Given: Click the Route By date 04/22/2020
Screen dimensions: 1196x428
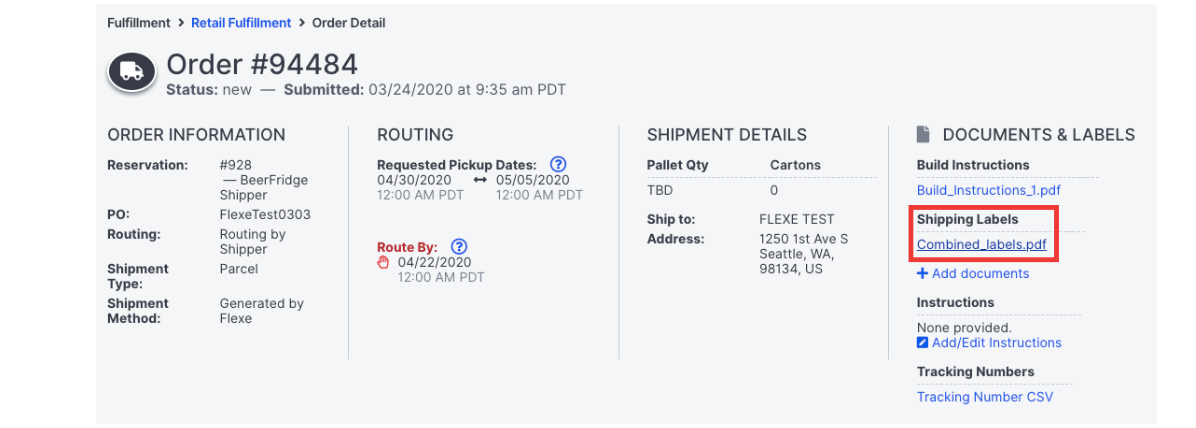Looking at the screenshot, I should pyautogui.click(x=432, y=262).
